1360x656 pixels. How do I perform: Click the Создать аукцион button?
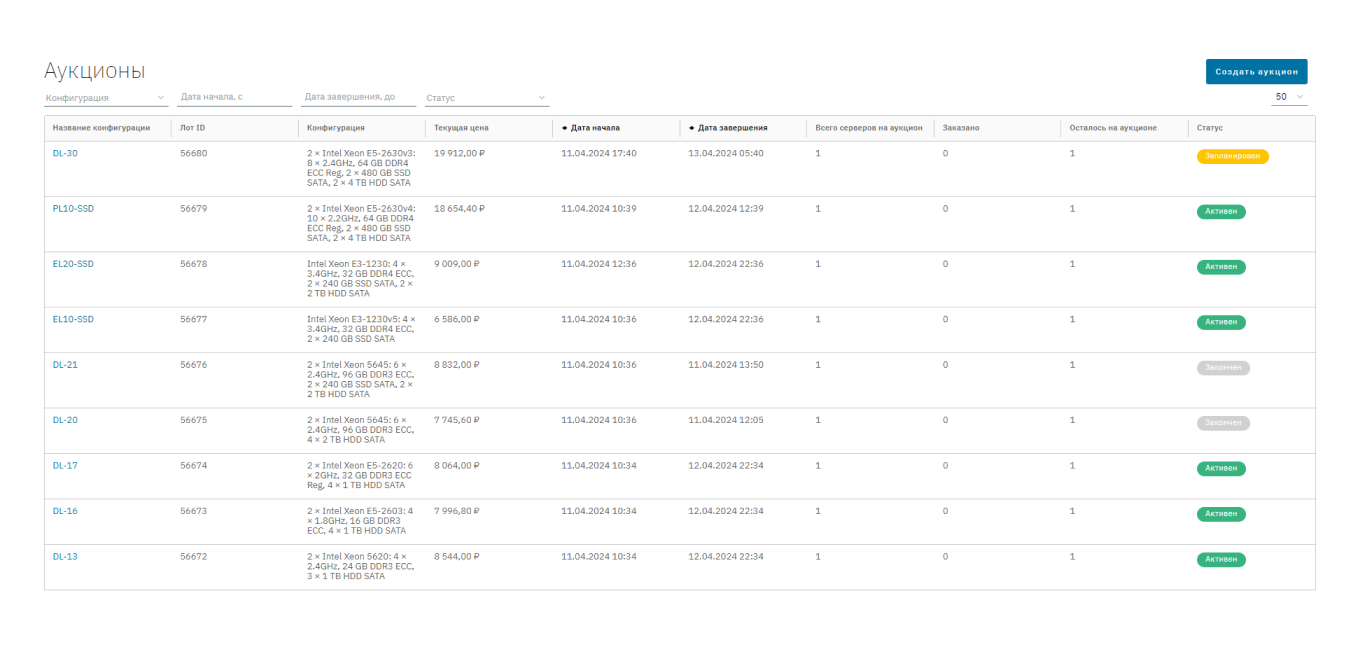tap(1256, 72)
